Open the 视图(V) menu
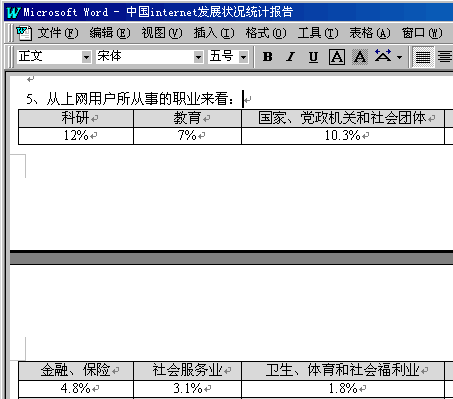 click(x=162, y=33)
